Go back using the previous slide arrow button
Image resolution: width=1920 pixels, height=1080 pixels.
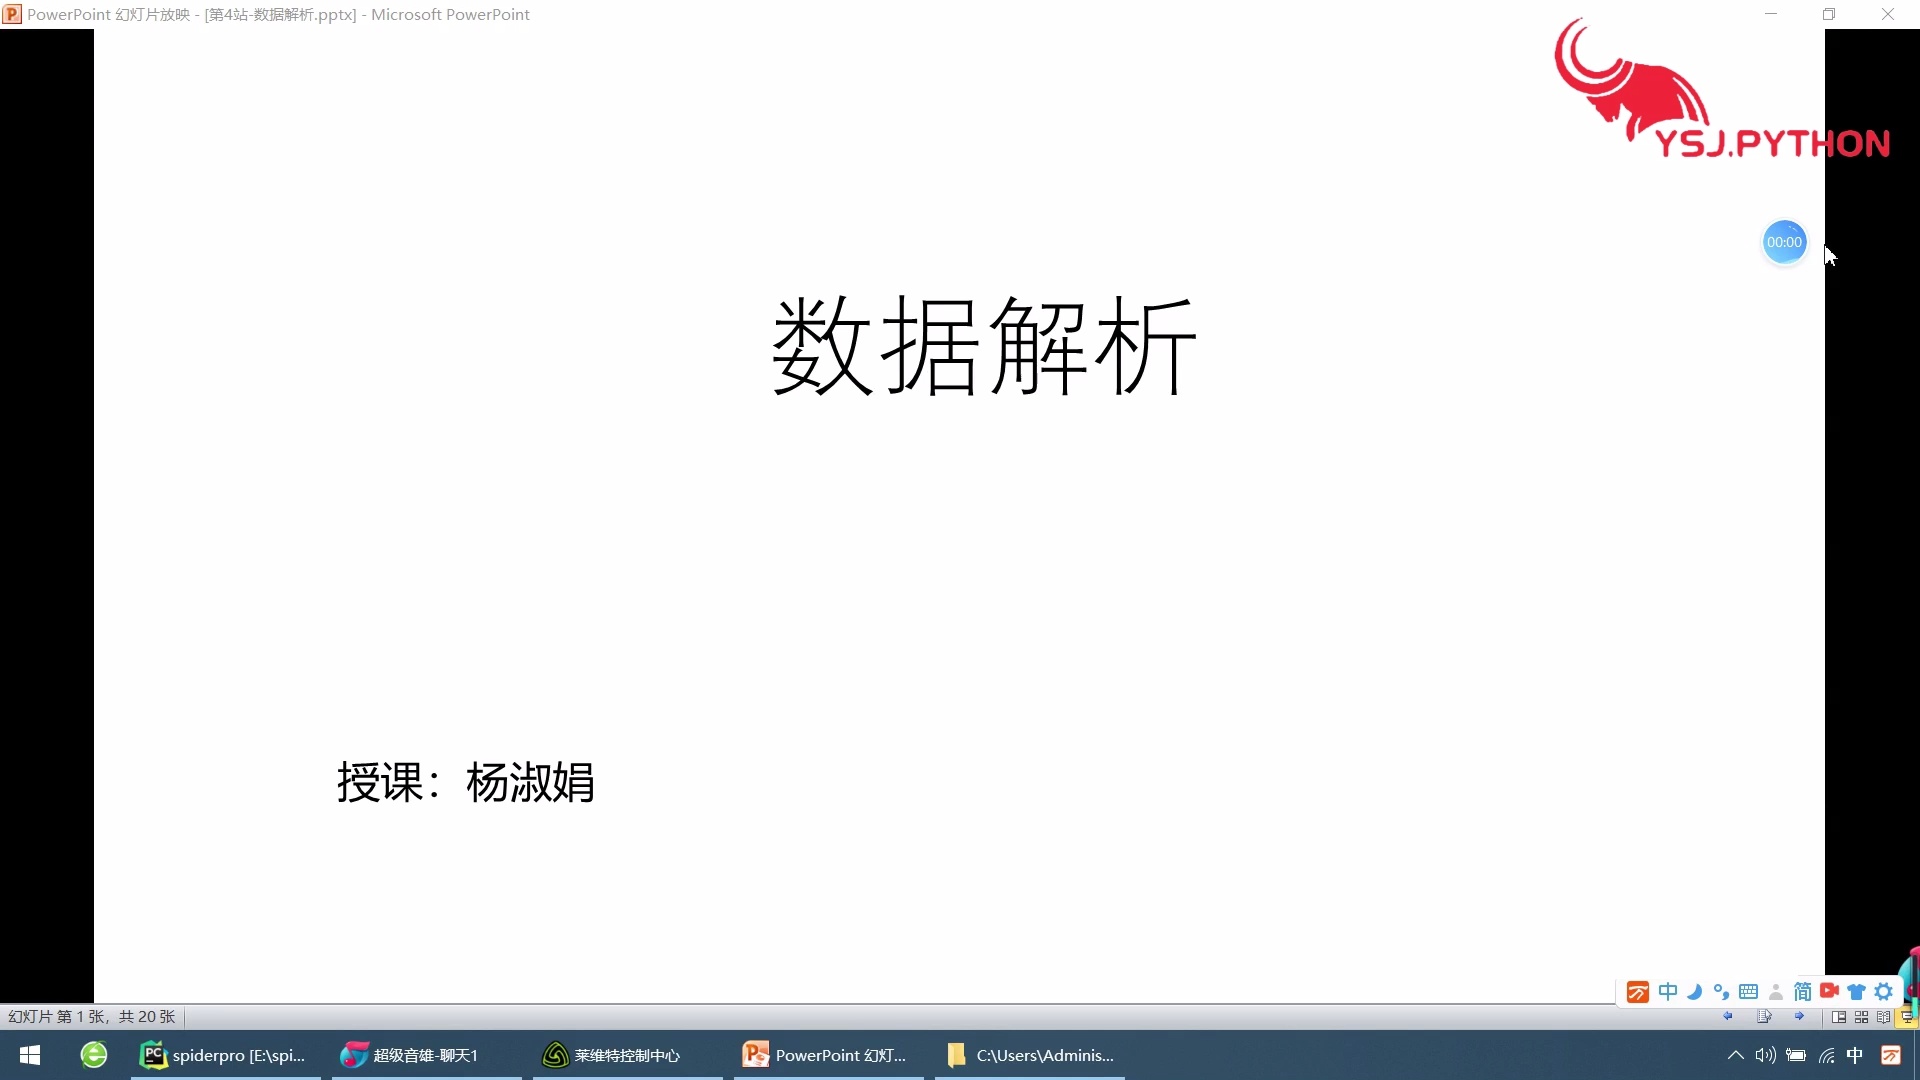tap(1728, 1018)
